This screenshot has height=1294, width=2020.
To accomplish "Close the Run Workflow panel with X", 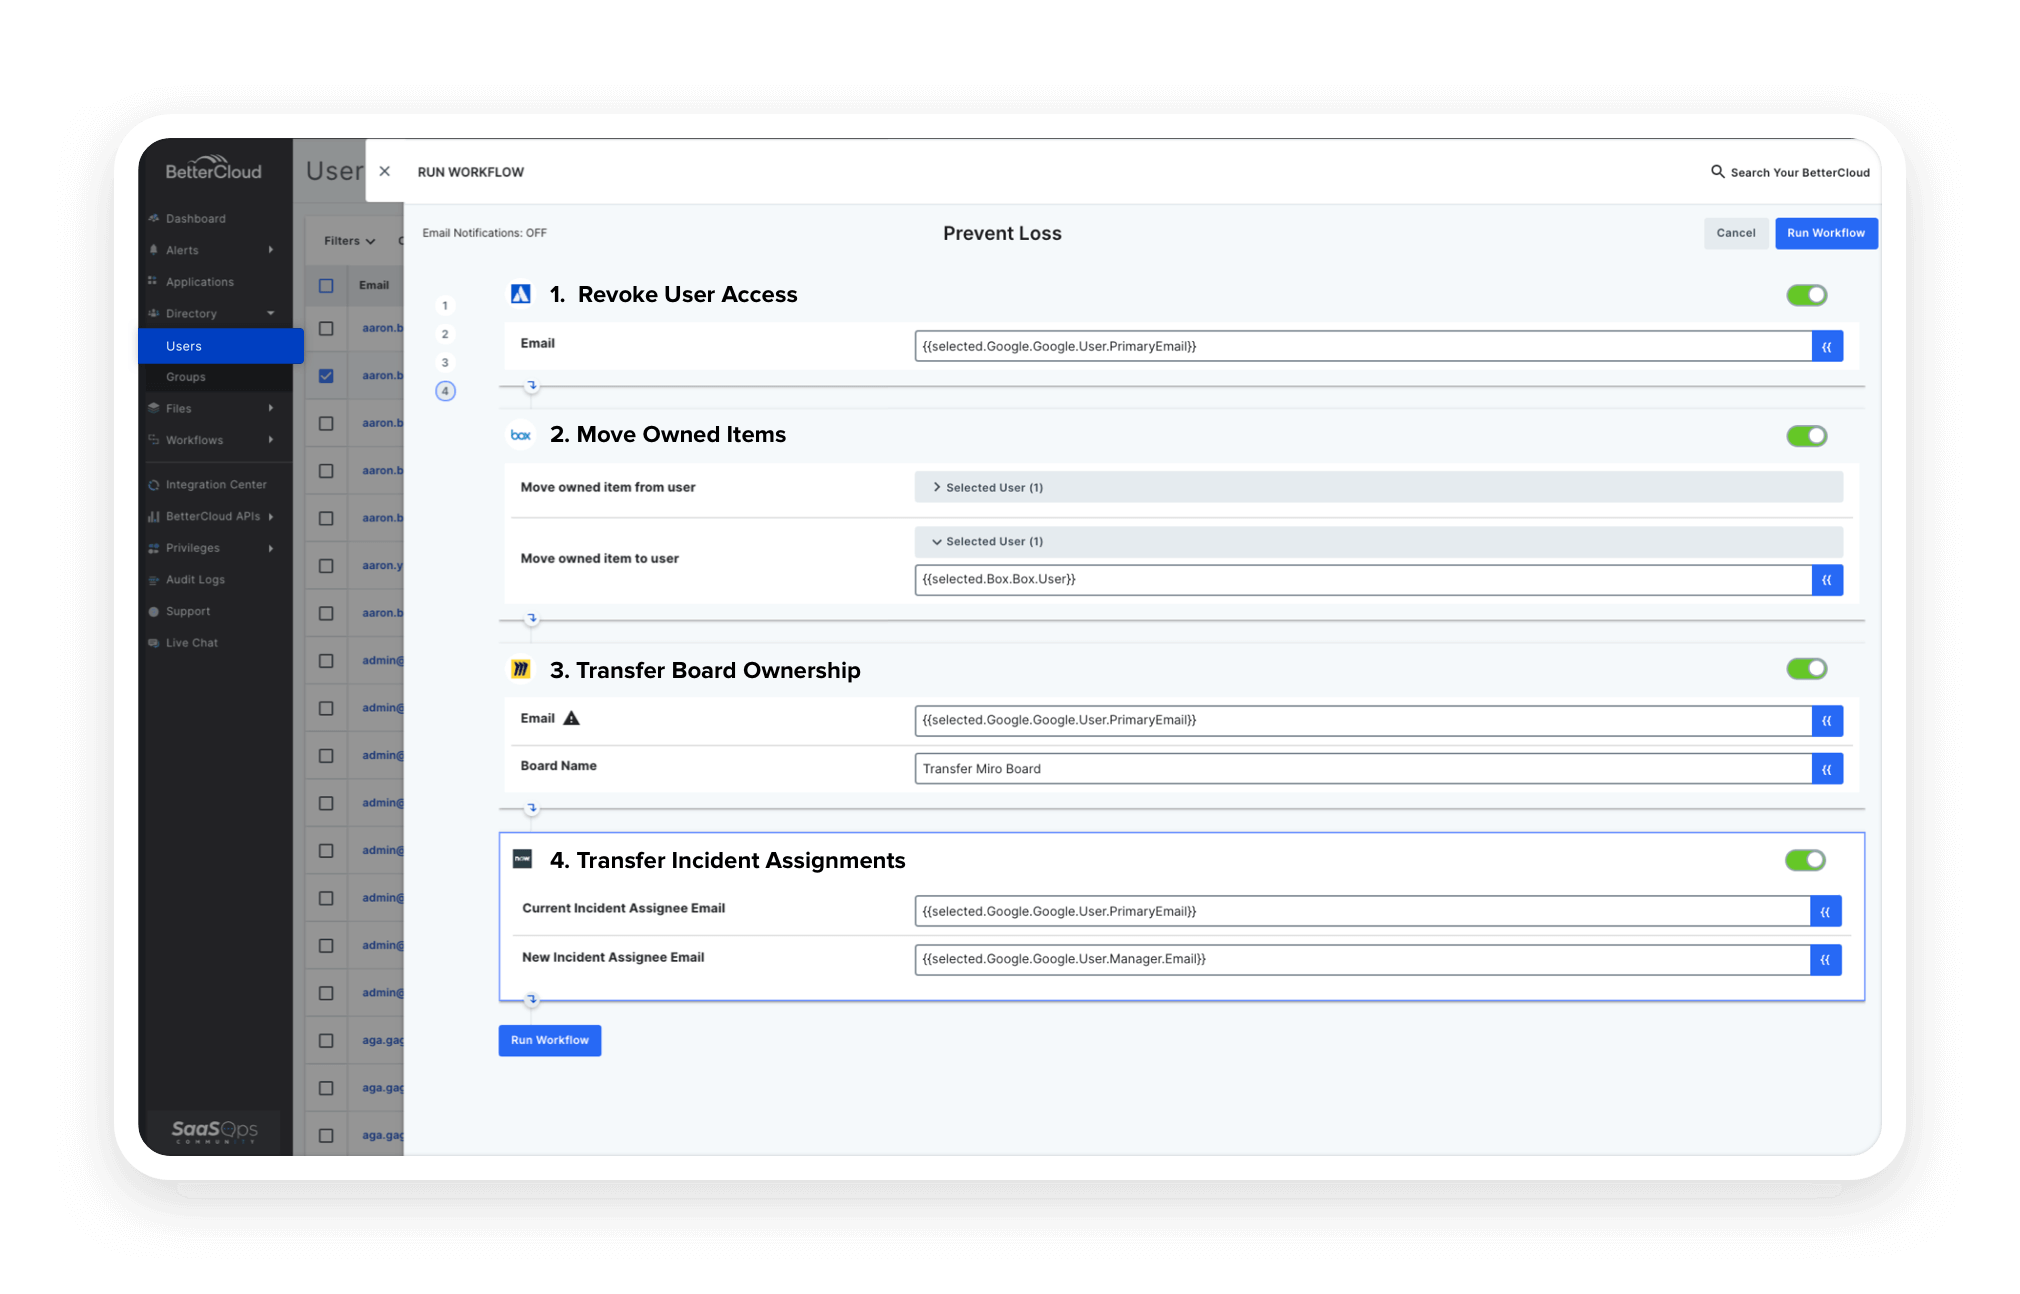I will click(384, 172).
